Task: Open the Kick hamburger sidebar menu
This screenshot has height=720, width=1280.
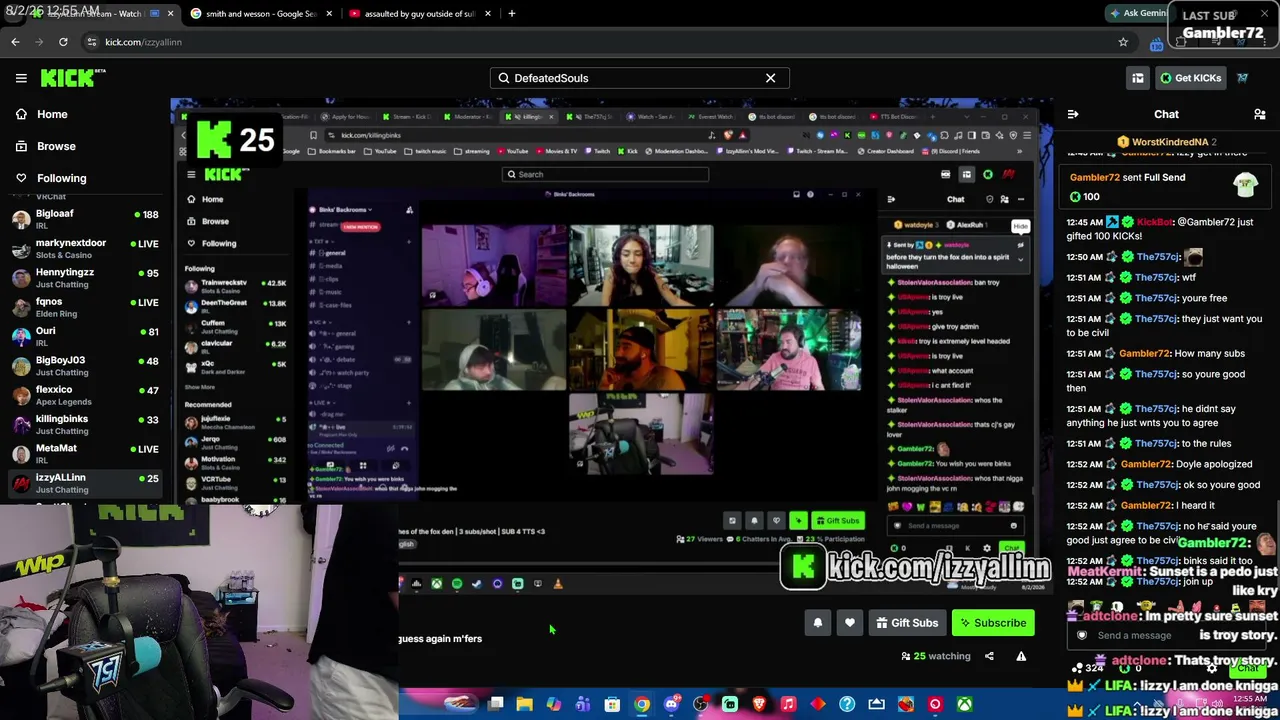Action: pyautogui.click(x=21, y=78)
